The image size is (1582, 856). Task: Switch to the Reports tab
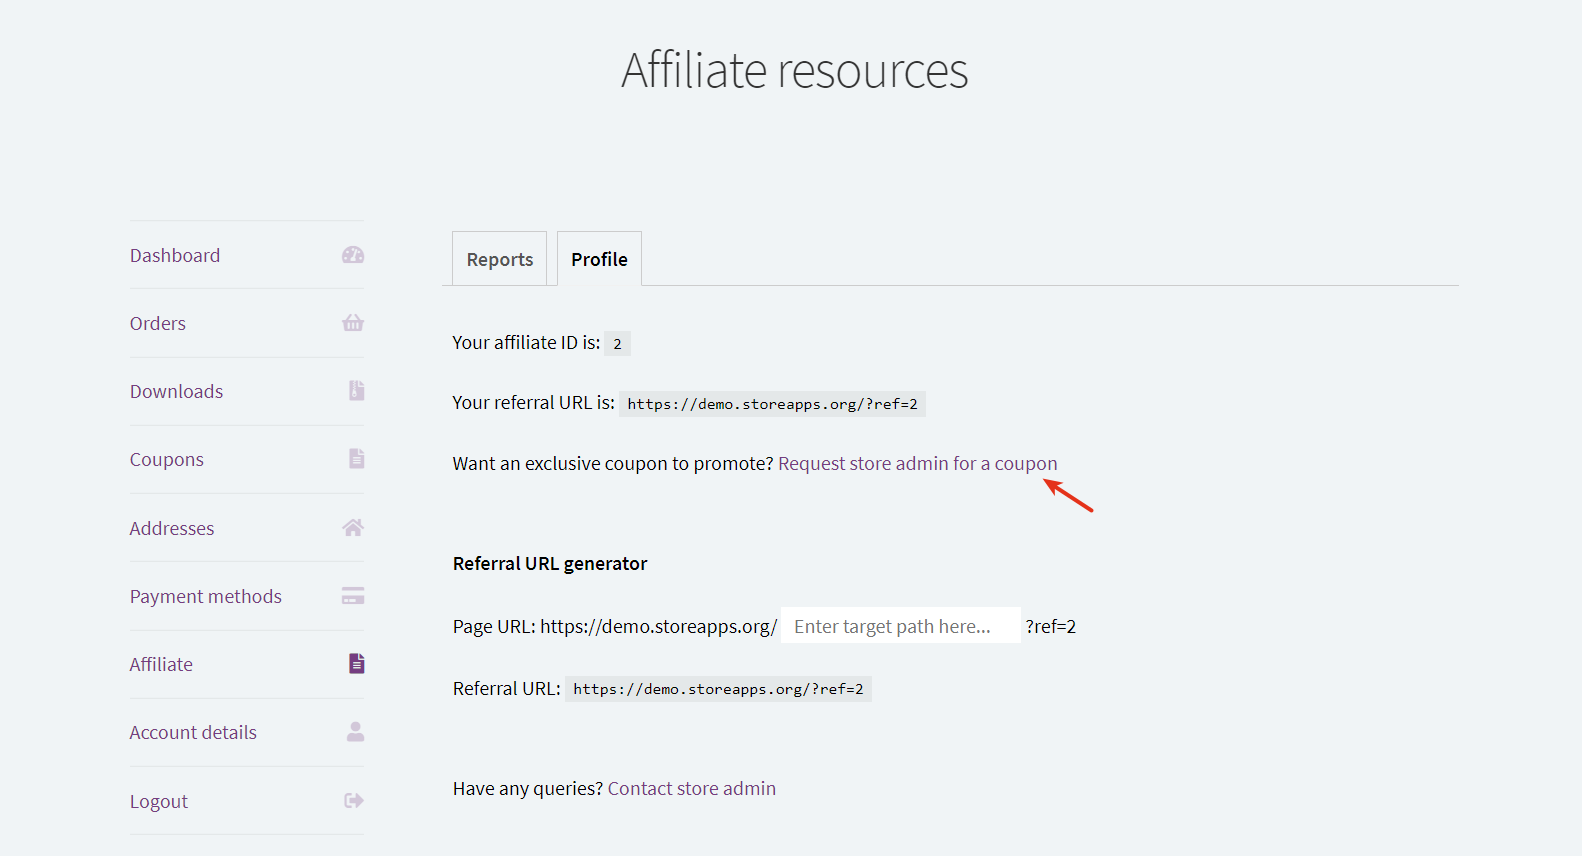tap(499, 259)
